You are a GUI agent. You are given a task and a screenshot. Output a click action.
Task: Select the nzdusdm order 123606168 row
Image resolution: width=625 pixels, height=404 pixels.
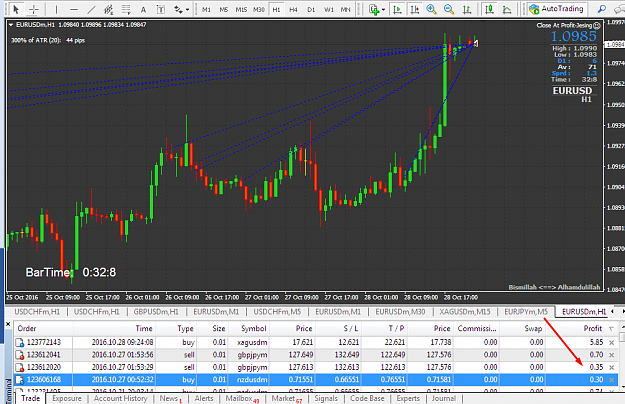point(316,380)
